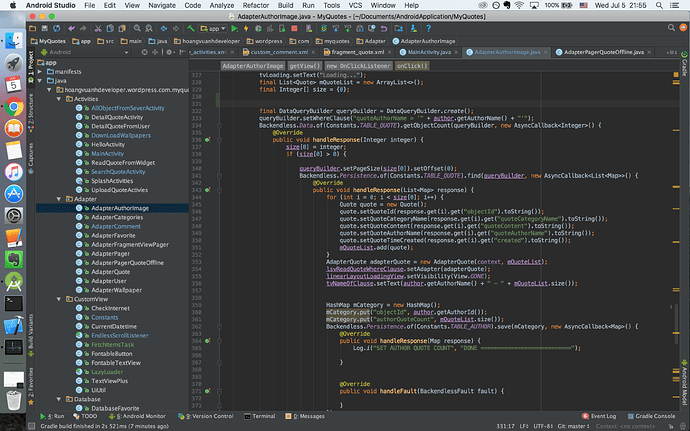
Task: Click the onClick() breadcrumb
Action: pos(412,66)
